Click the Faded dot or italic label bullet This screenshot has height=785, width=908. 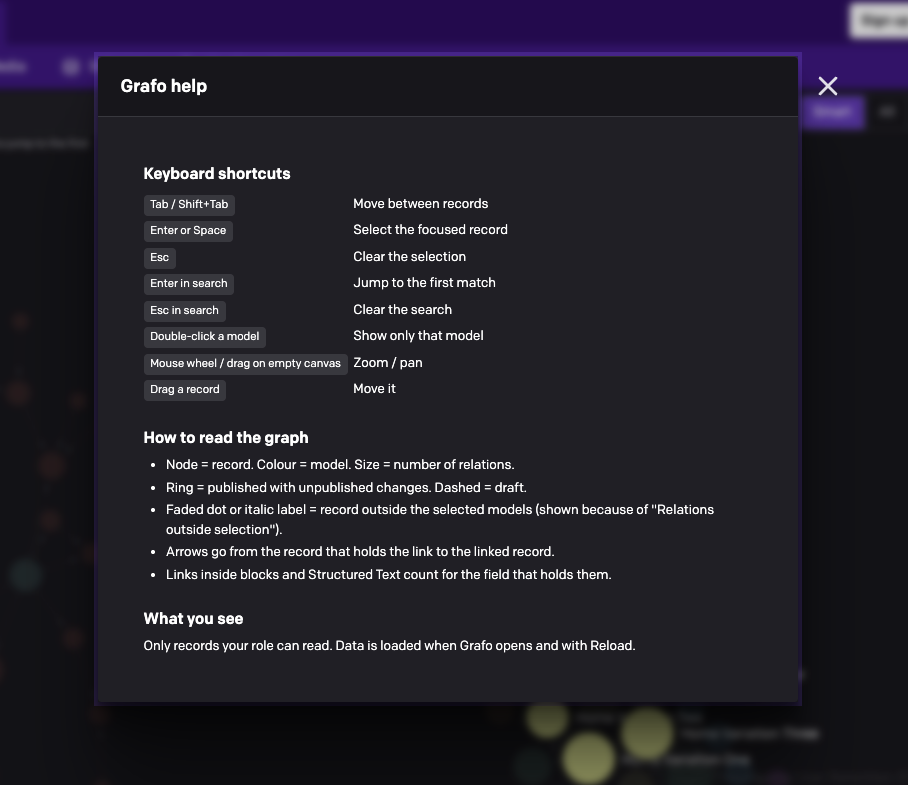[440, 520]
